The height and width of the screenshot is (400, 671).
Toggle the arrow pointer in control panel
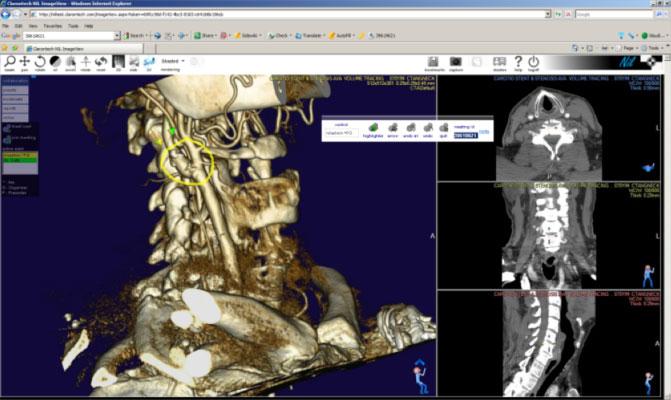point(393,129)
